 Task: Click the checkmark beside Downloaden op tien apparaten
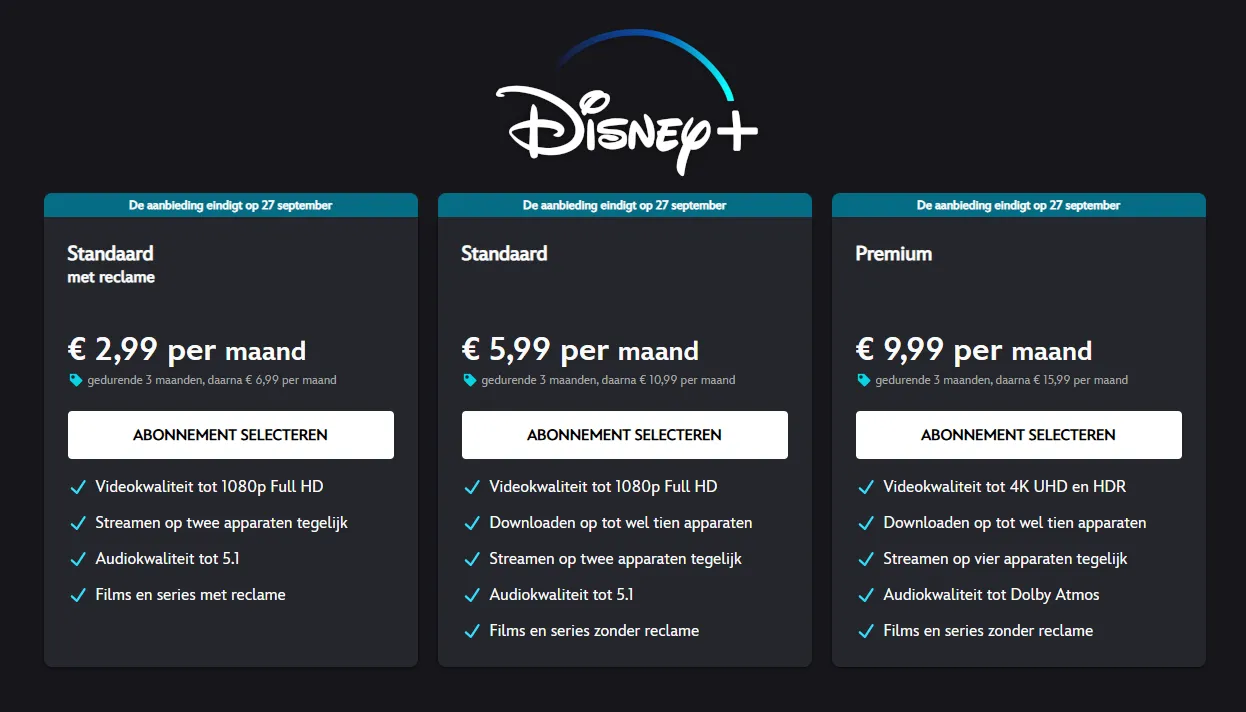(472, 523)
